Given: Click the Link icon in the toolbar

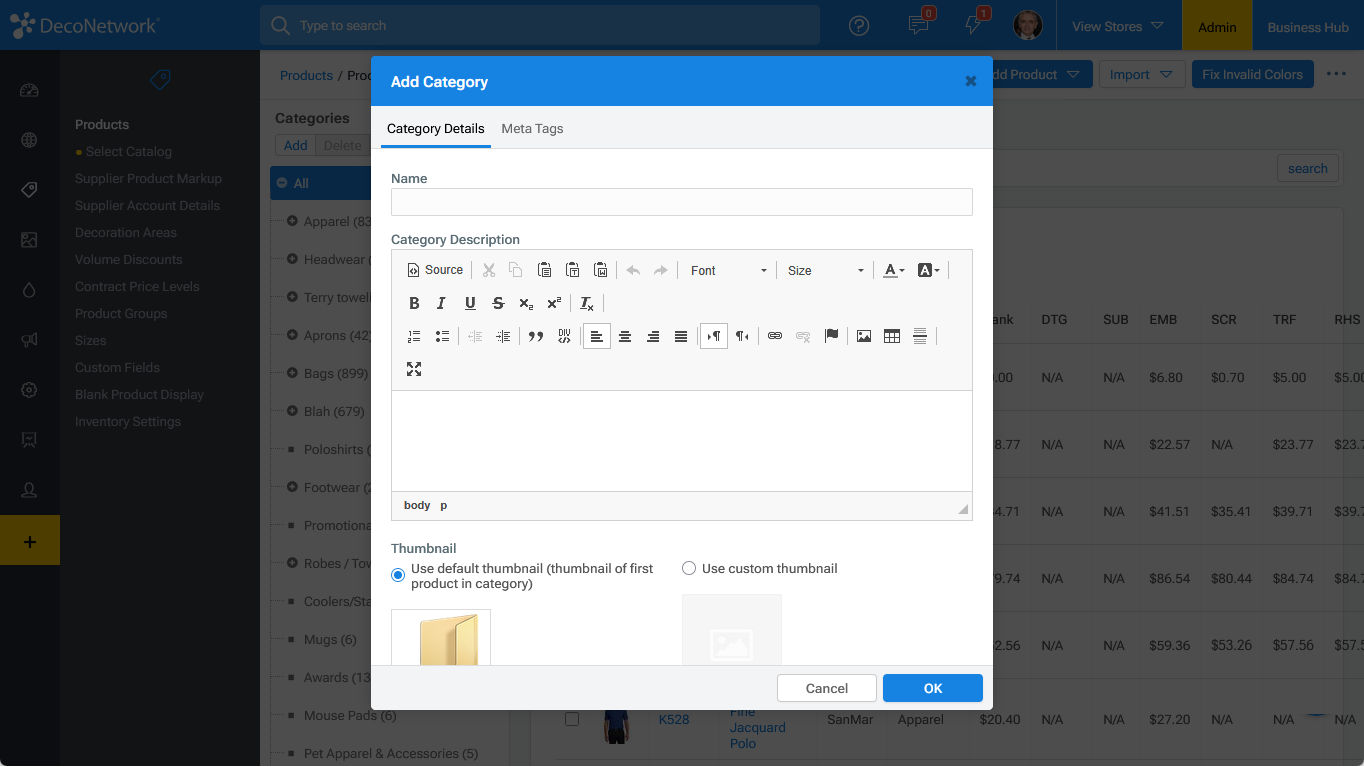Looking at the screenshot, I should (x=775, y=336).
